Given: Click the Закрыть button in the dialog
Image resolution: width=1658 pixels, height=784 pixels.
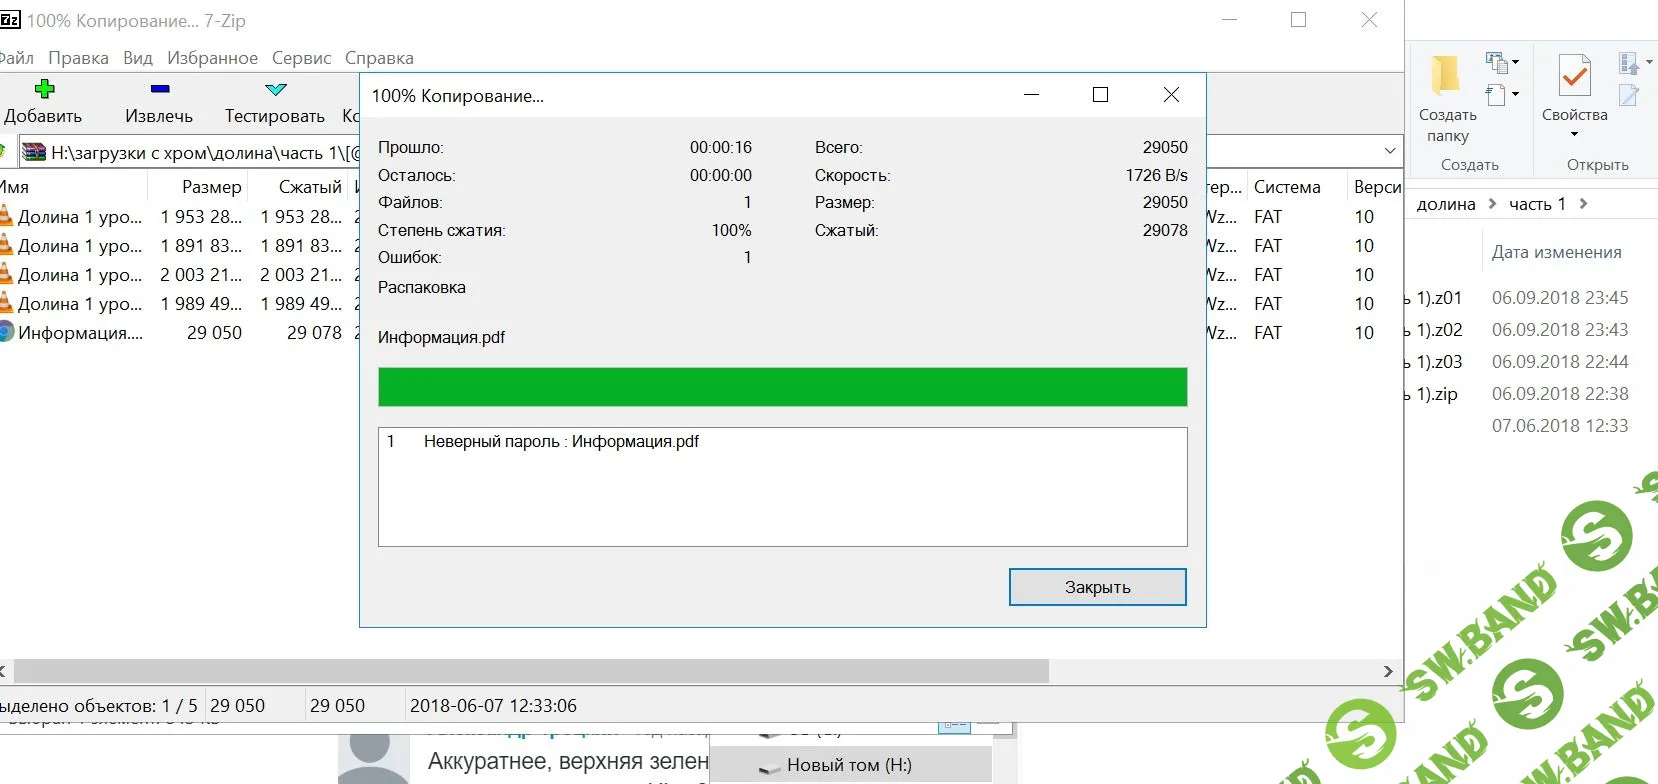Looking at the screenshot, I should point(1097,587).
